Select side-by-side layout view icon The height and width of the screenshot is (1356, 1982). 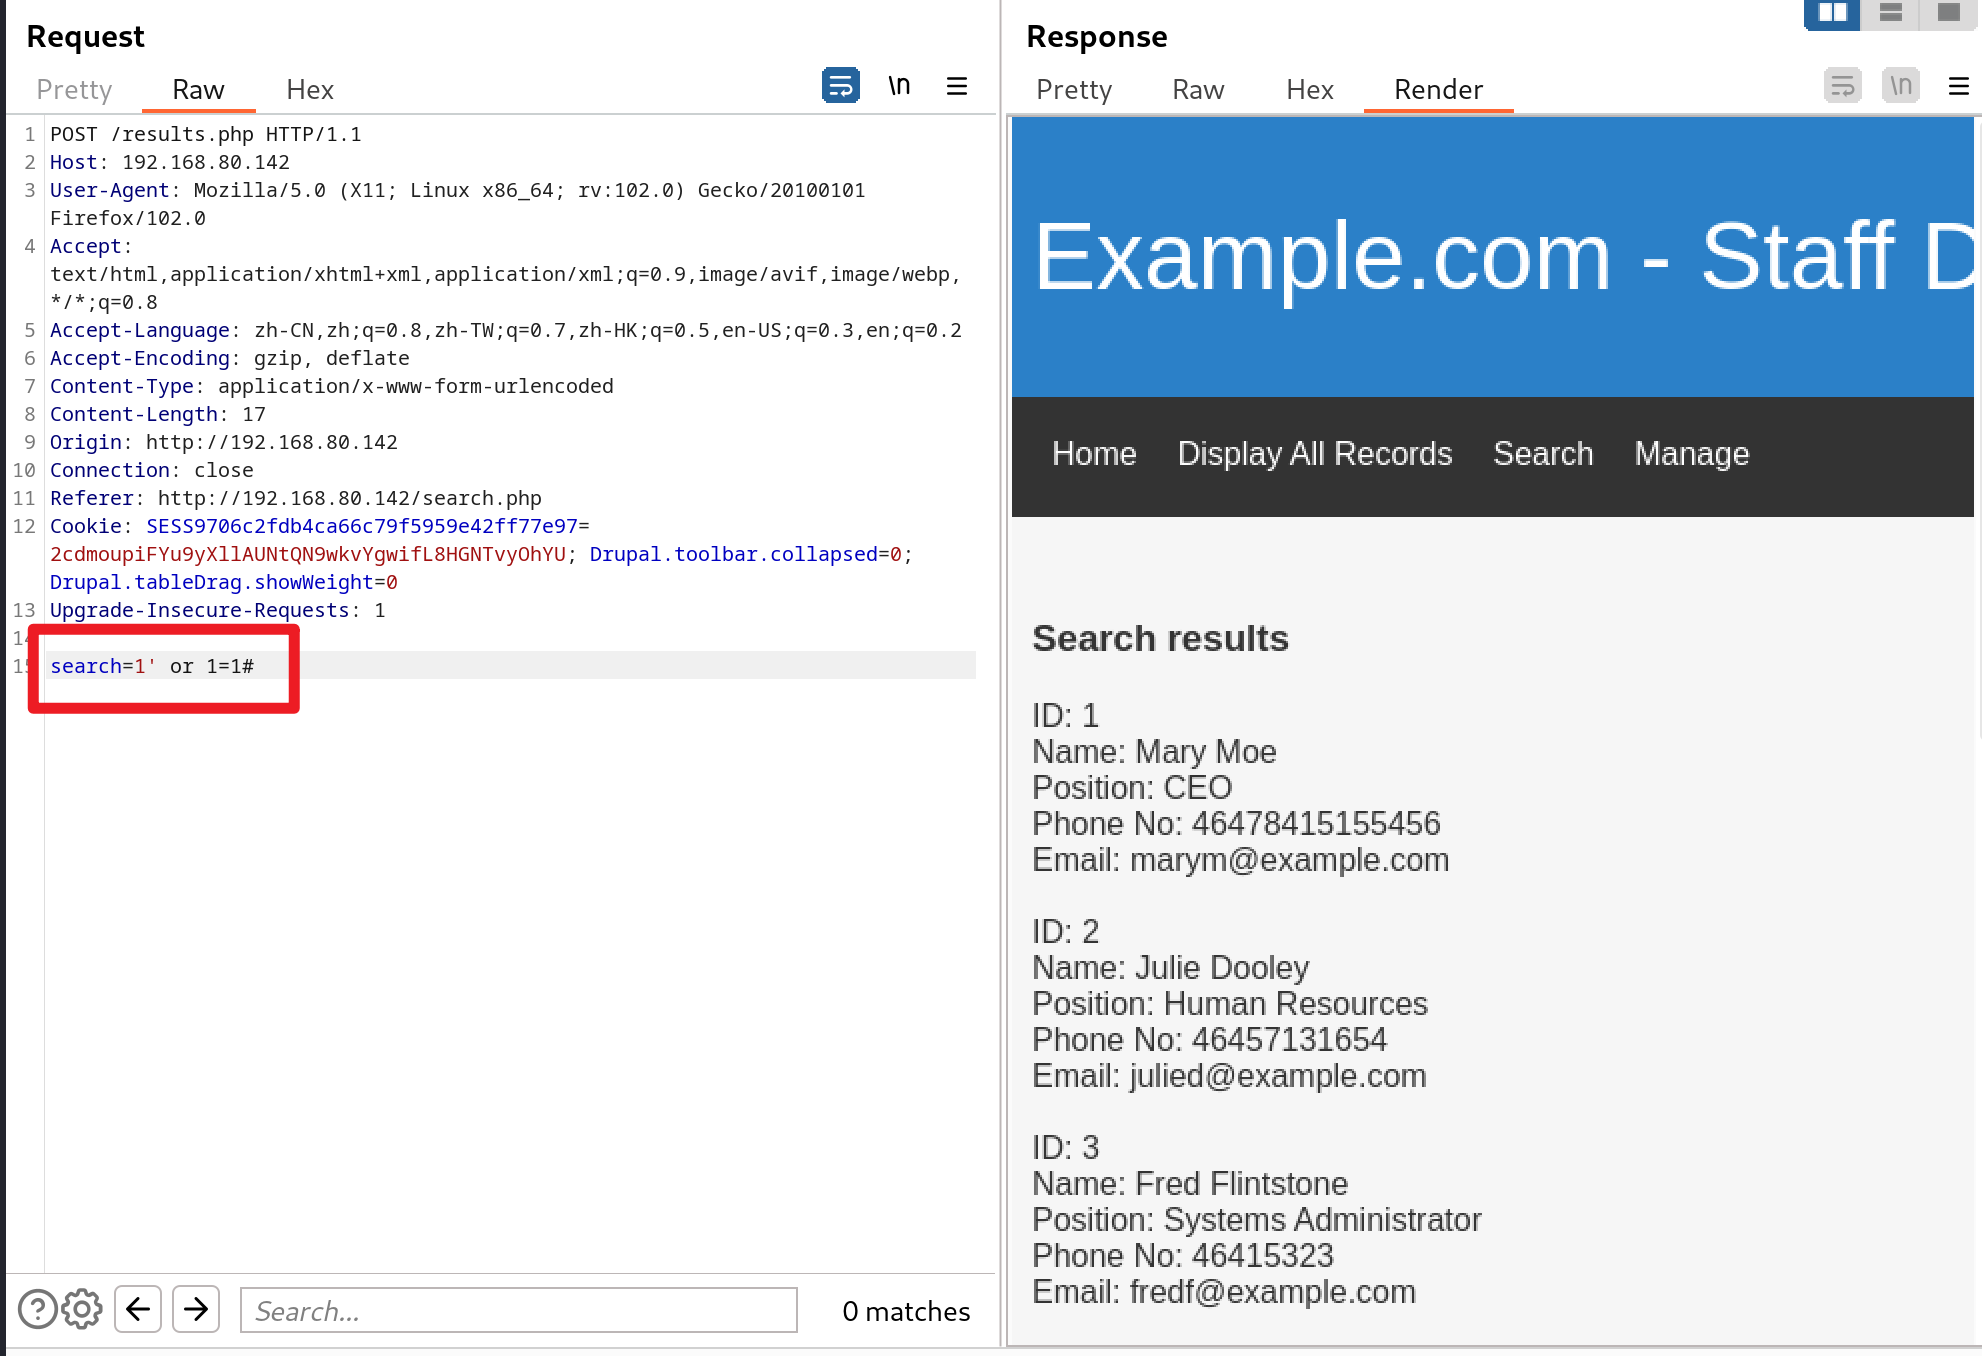tap(1832, 13)
